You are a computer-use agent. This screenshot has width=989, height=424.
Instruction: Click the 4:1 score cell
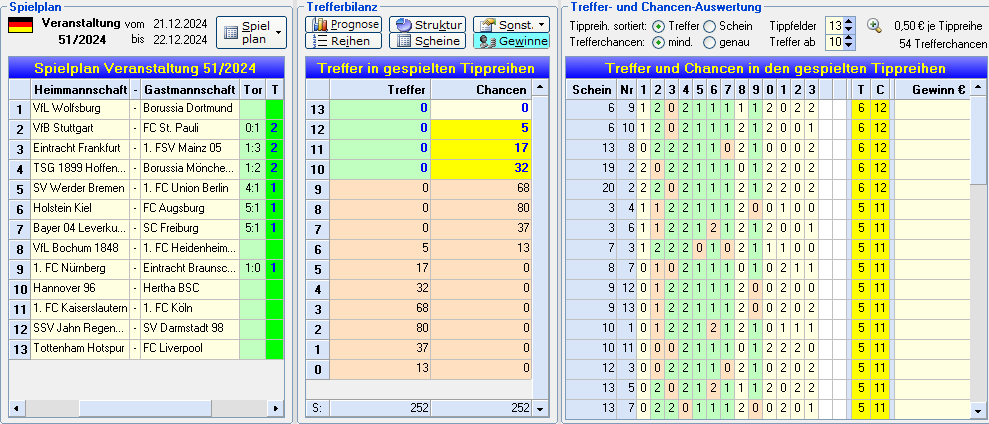[x=253, y=189]
